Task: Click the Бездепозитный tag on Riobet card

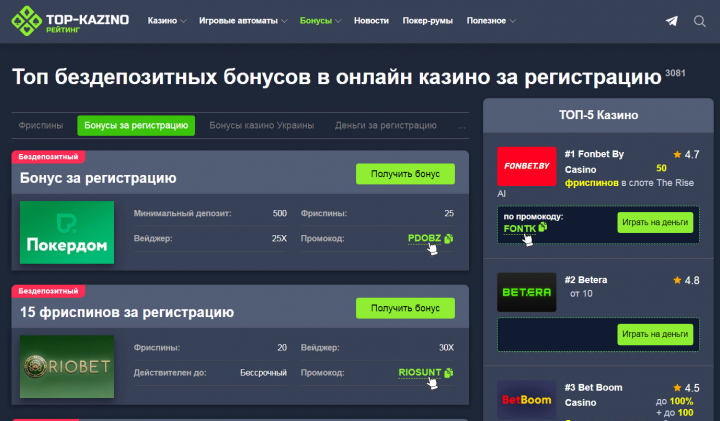Action: (48, 291)
